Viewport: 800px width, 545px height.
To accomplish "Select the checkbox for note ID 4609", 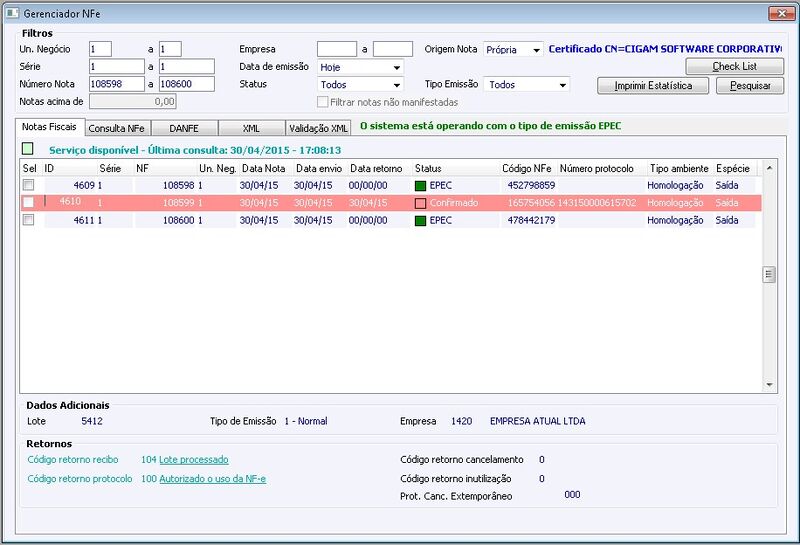I will 29,185.
